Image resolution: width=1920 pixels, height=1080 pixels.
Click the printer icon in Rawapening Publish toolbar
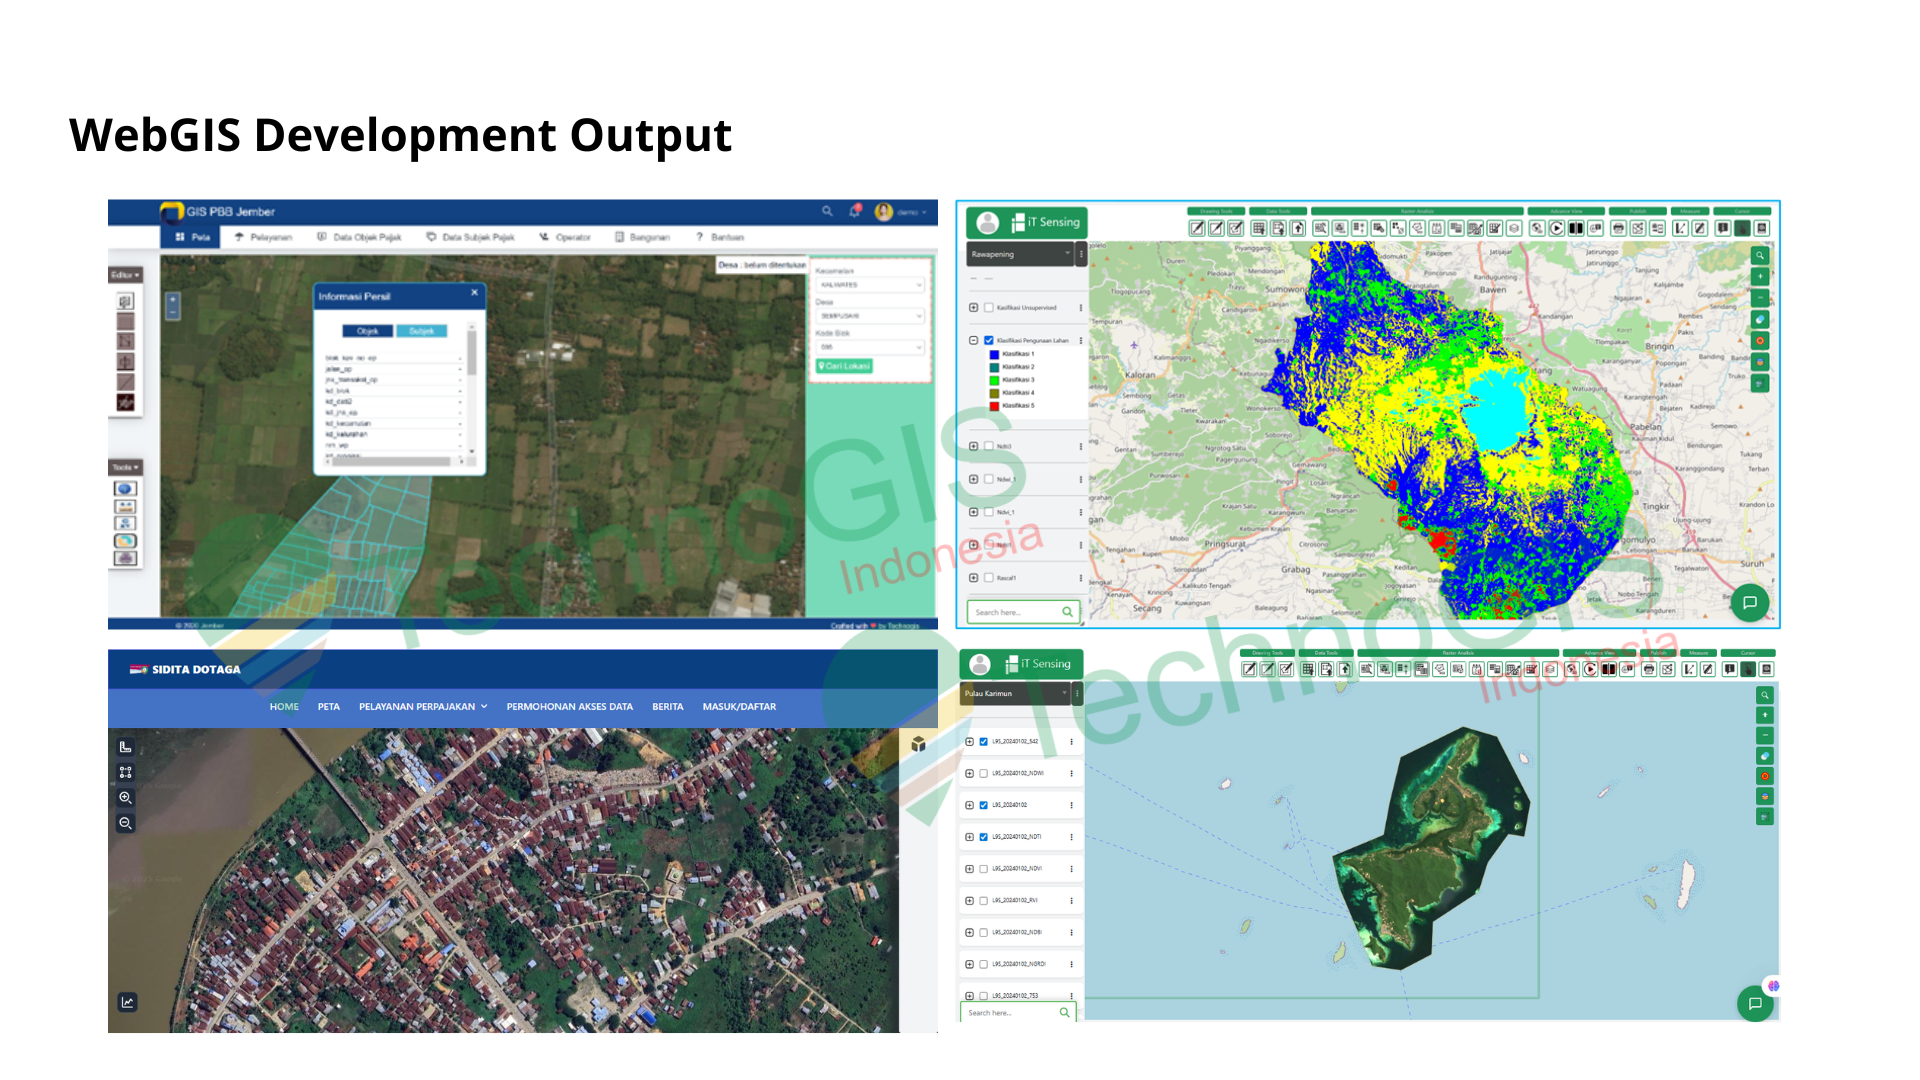coord(1618,228)
